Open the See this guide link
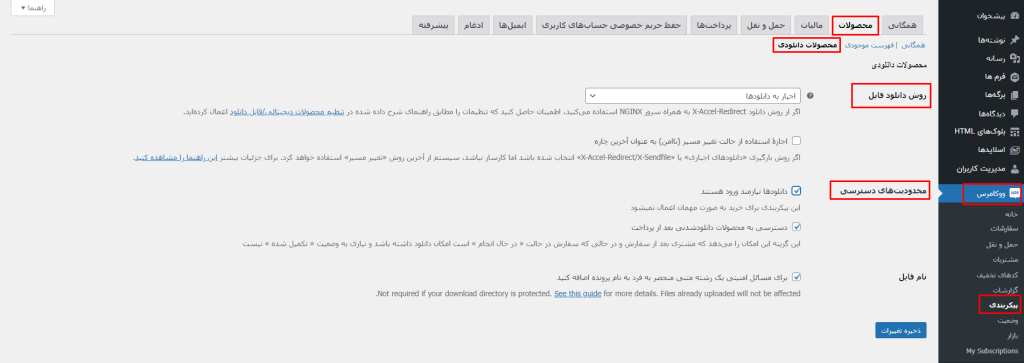The image size is (1024, 363). 578,294
